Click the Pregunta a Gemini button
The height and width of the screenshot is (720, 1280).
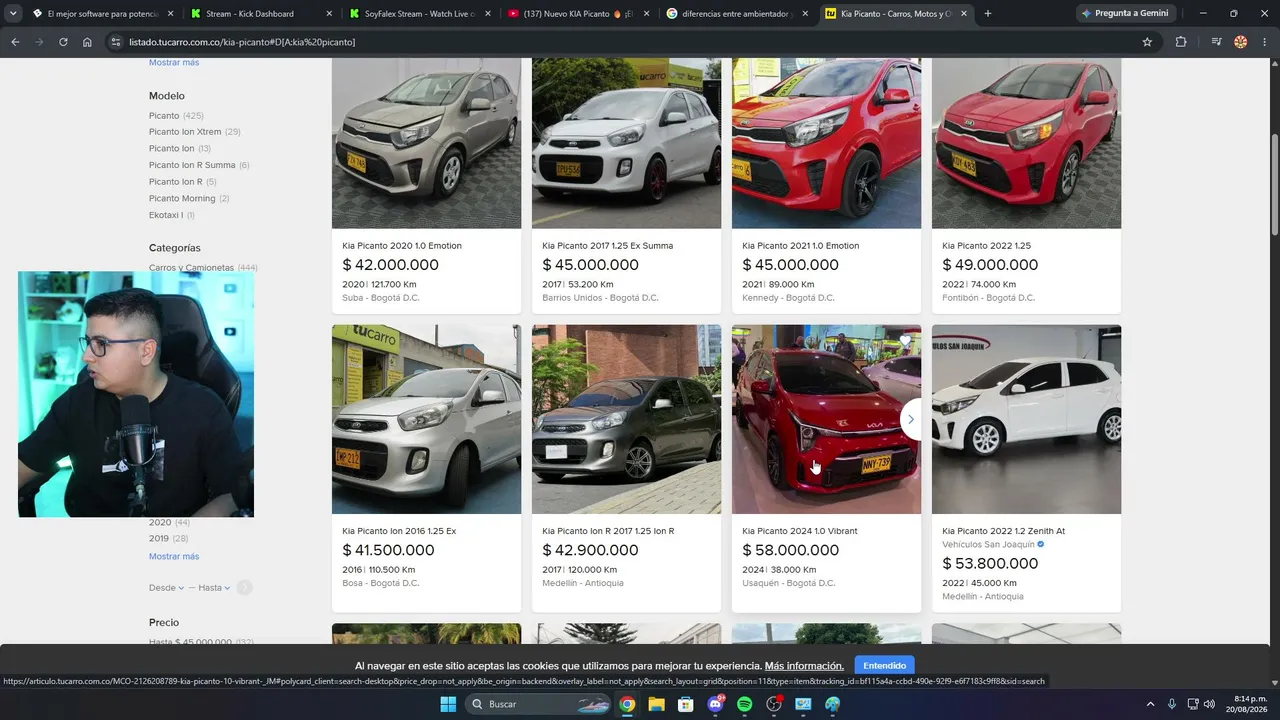(1124, 14)
